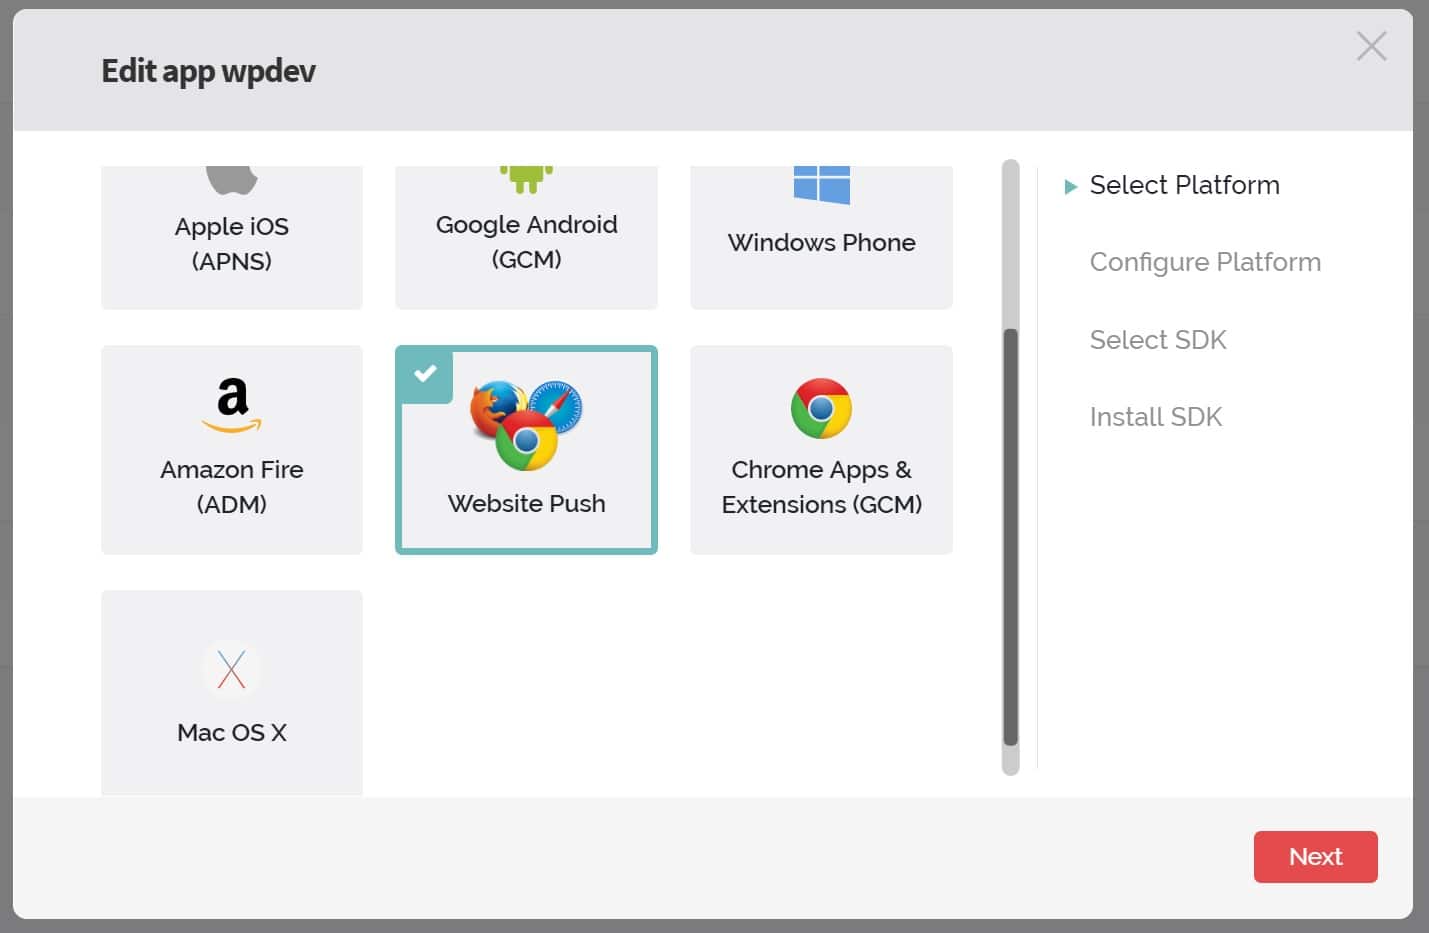Click the Apple logo icon
Viewport: 1429px width, 933px height.
[x=232, y=180]
